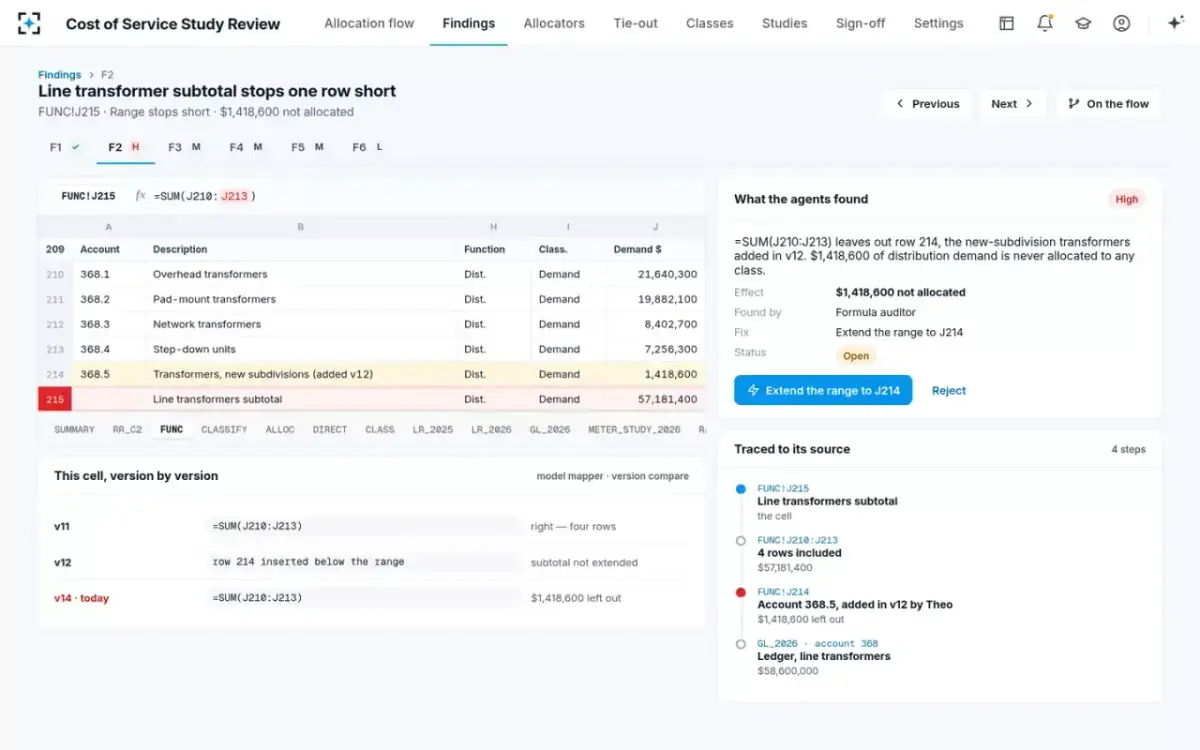The height and width of the screenshot is (750, 1200).
Task: Click account 368.3 cell
Action: coord(109,324)
